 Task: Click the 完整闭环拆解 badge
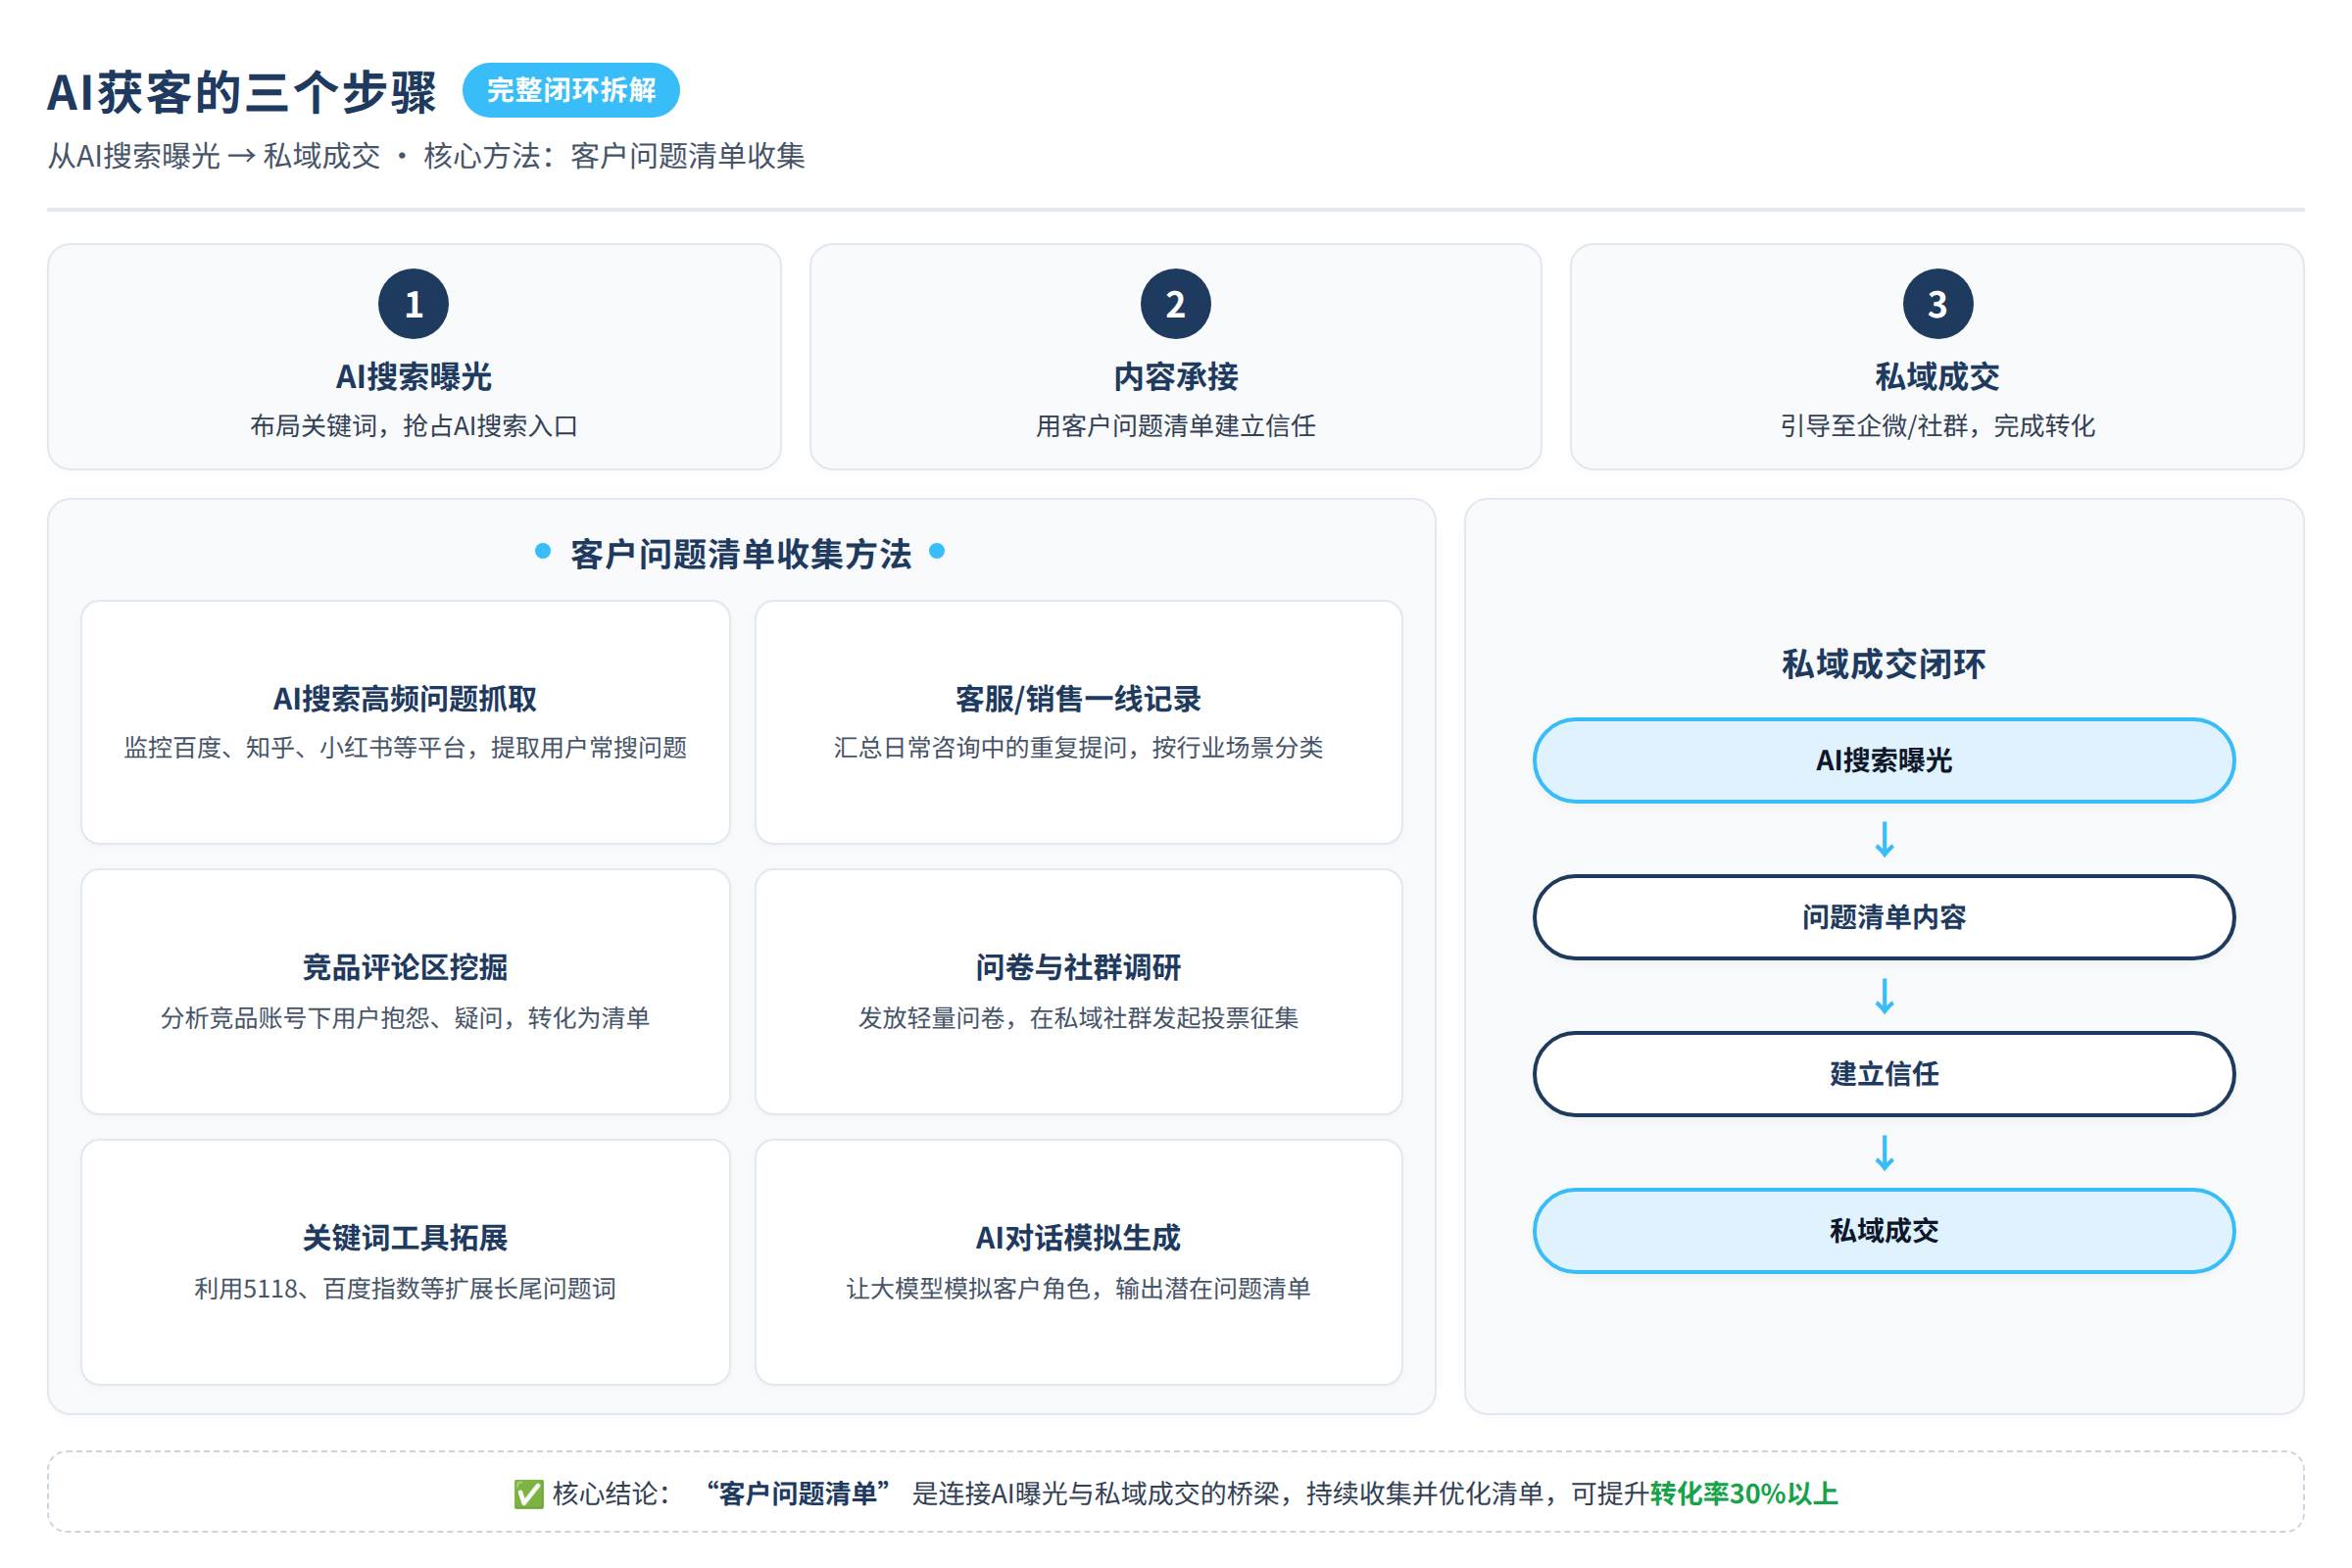click(571, 90)
